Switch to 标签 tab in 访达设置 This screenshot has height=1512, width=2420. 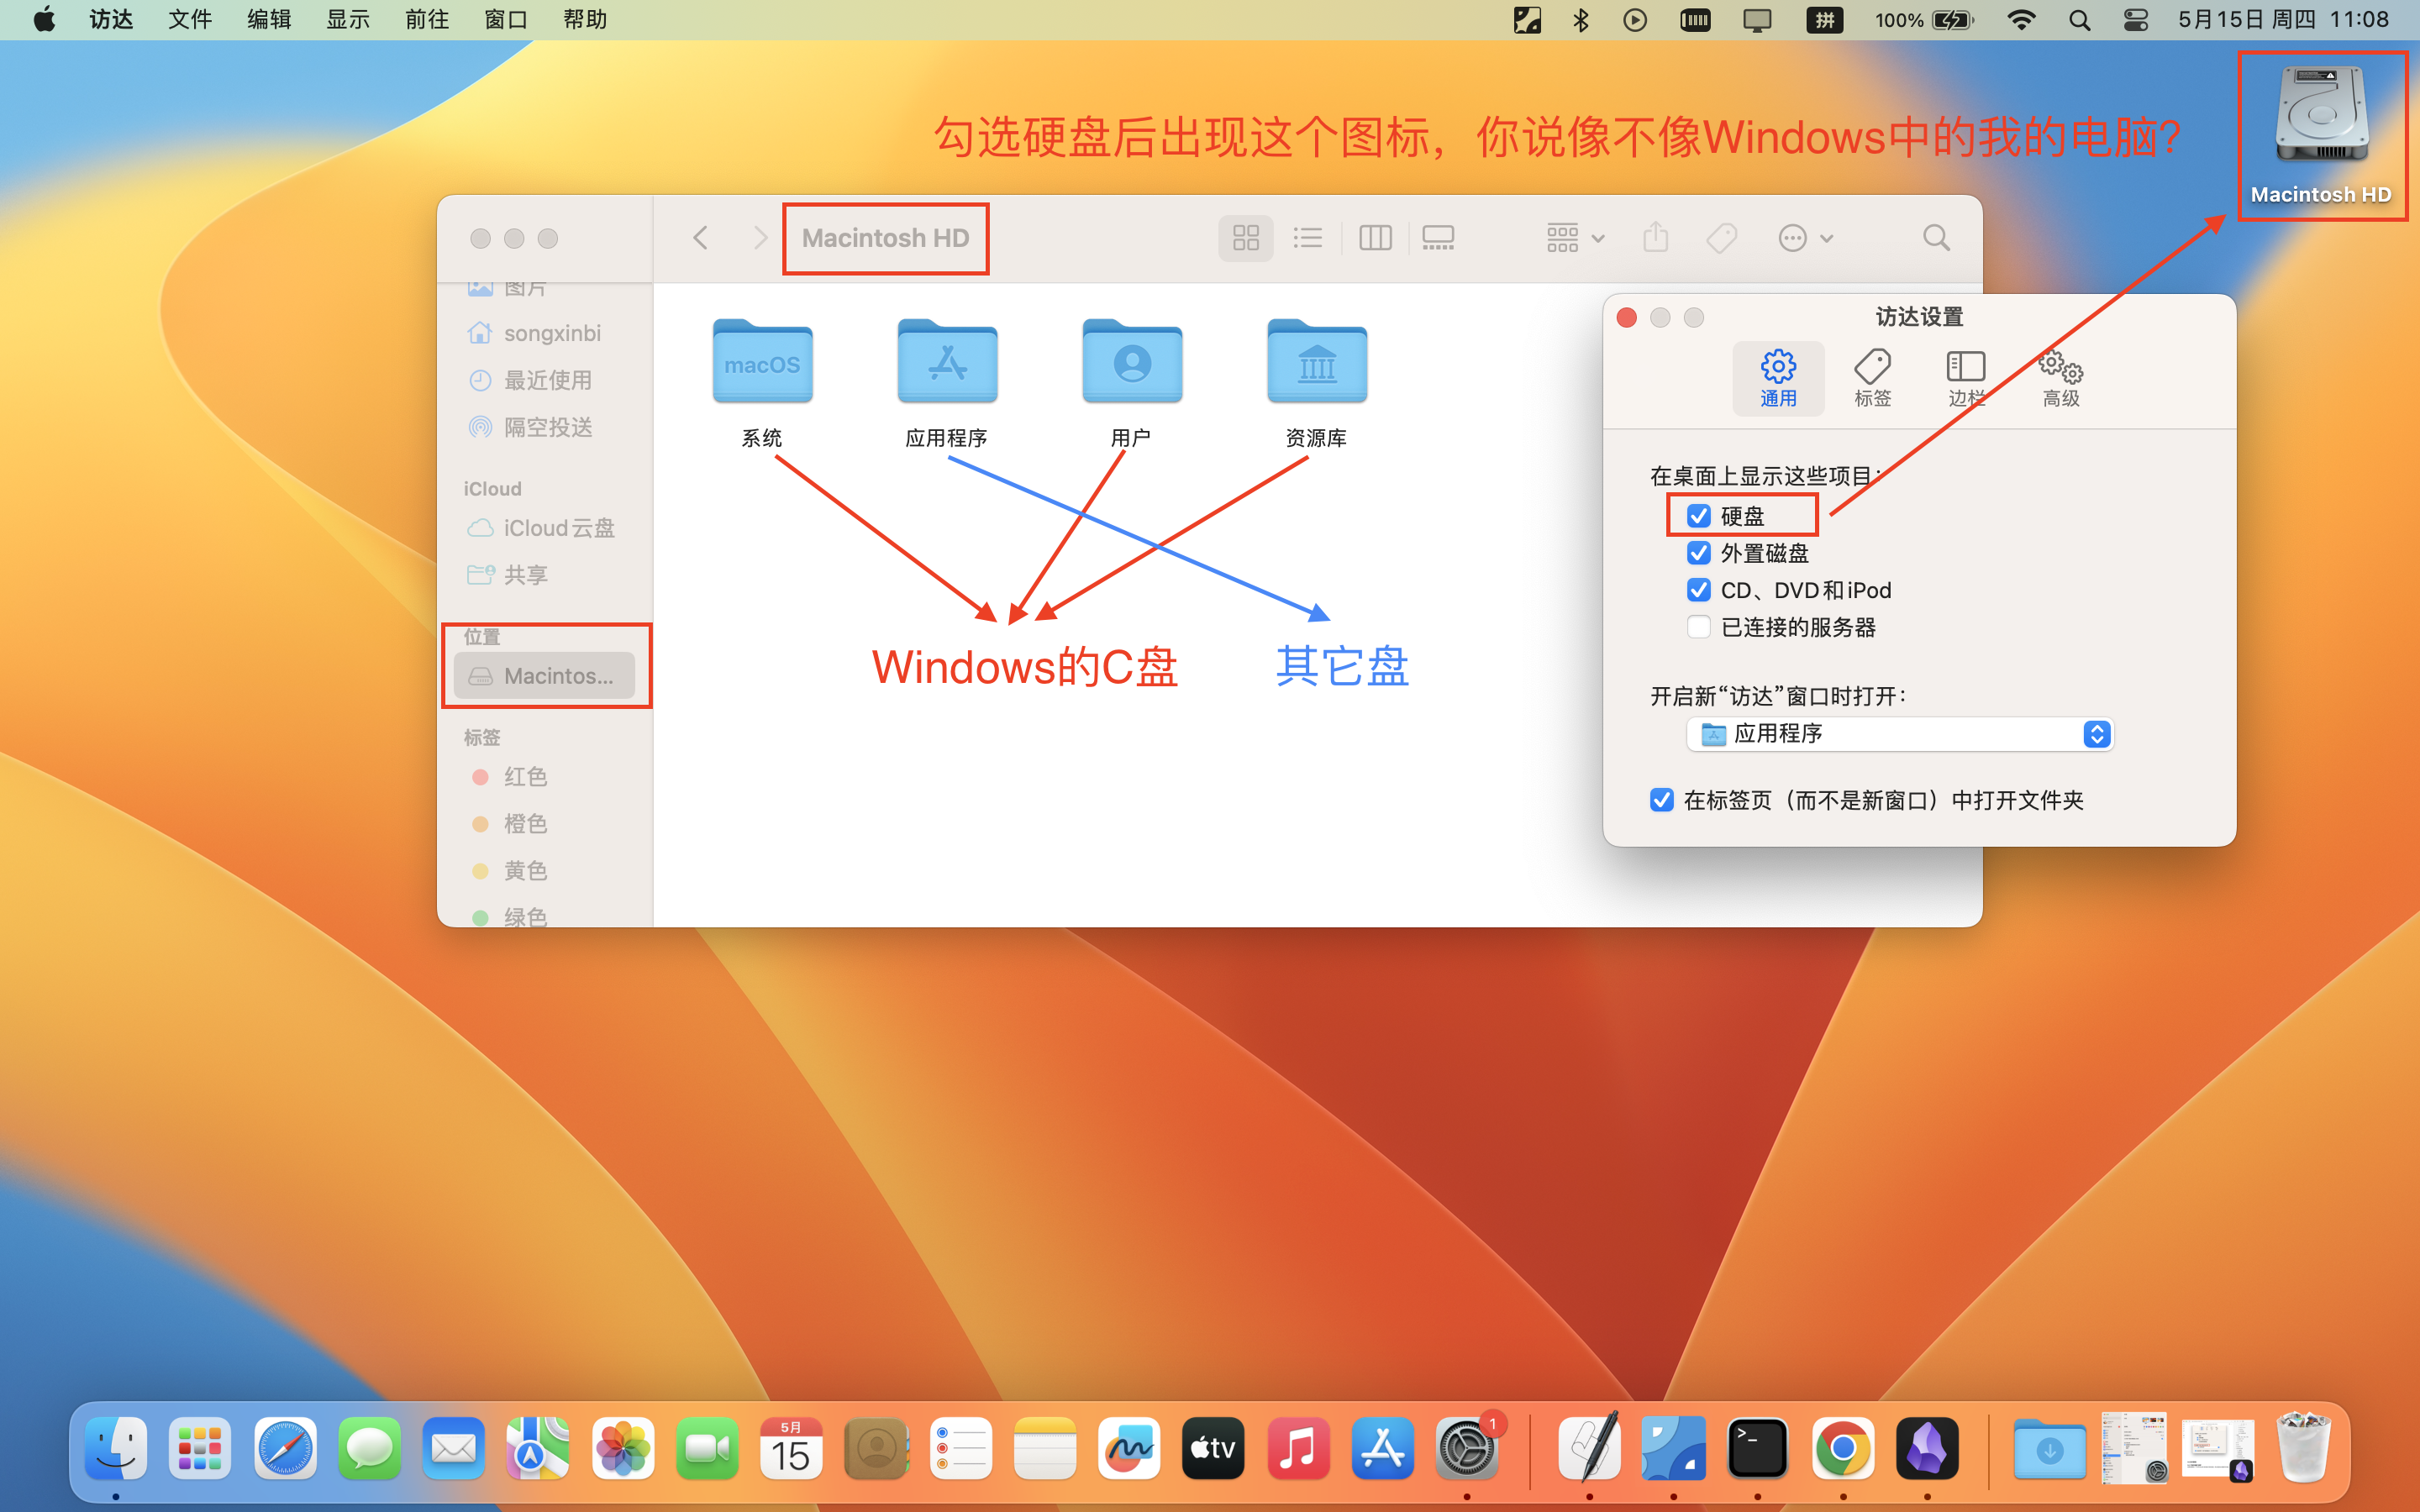coord(1872,378)
